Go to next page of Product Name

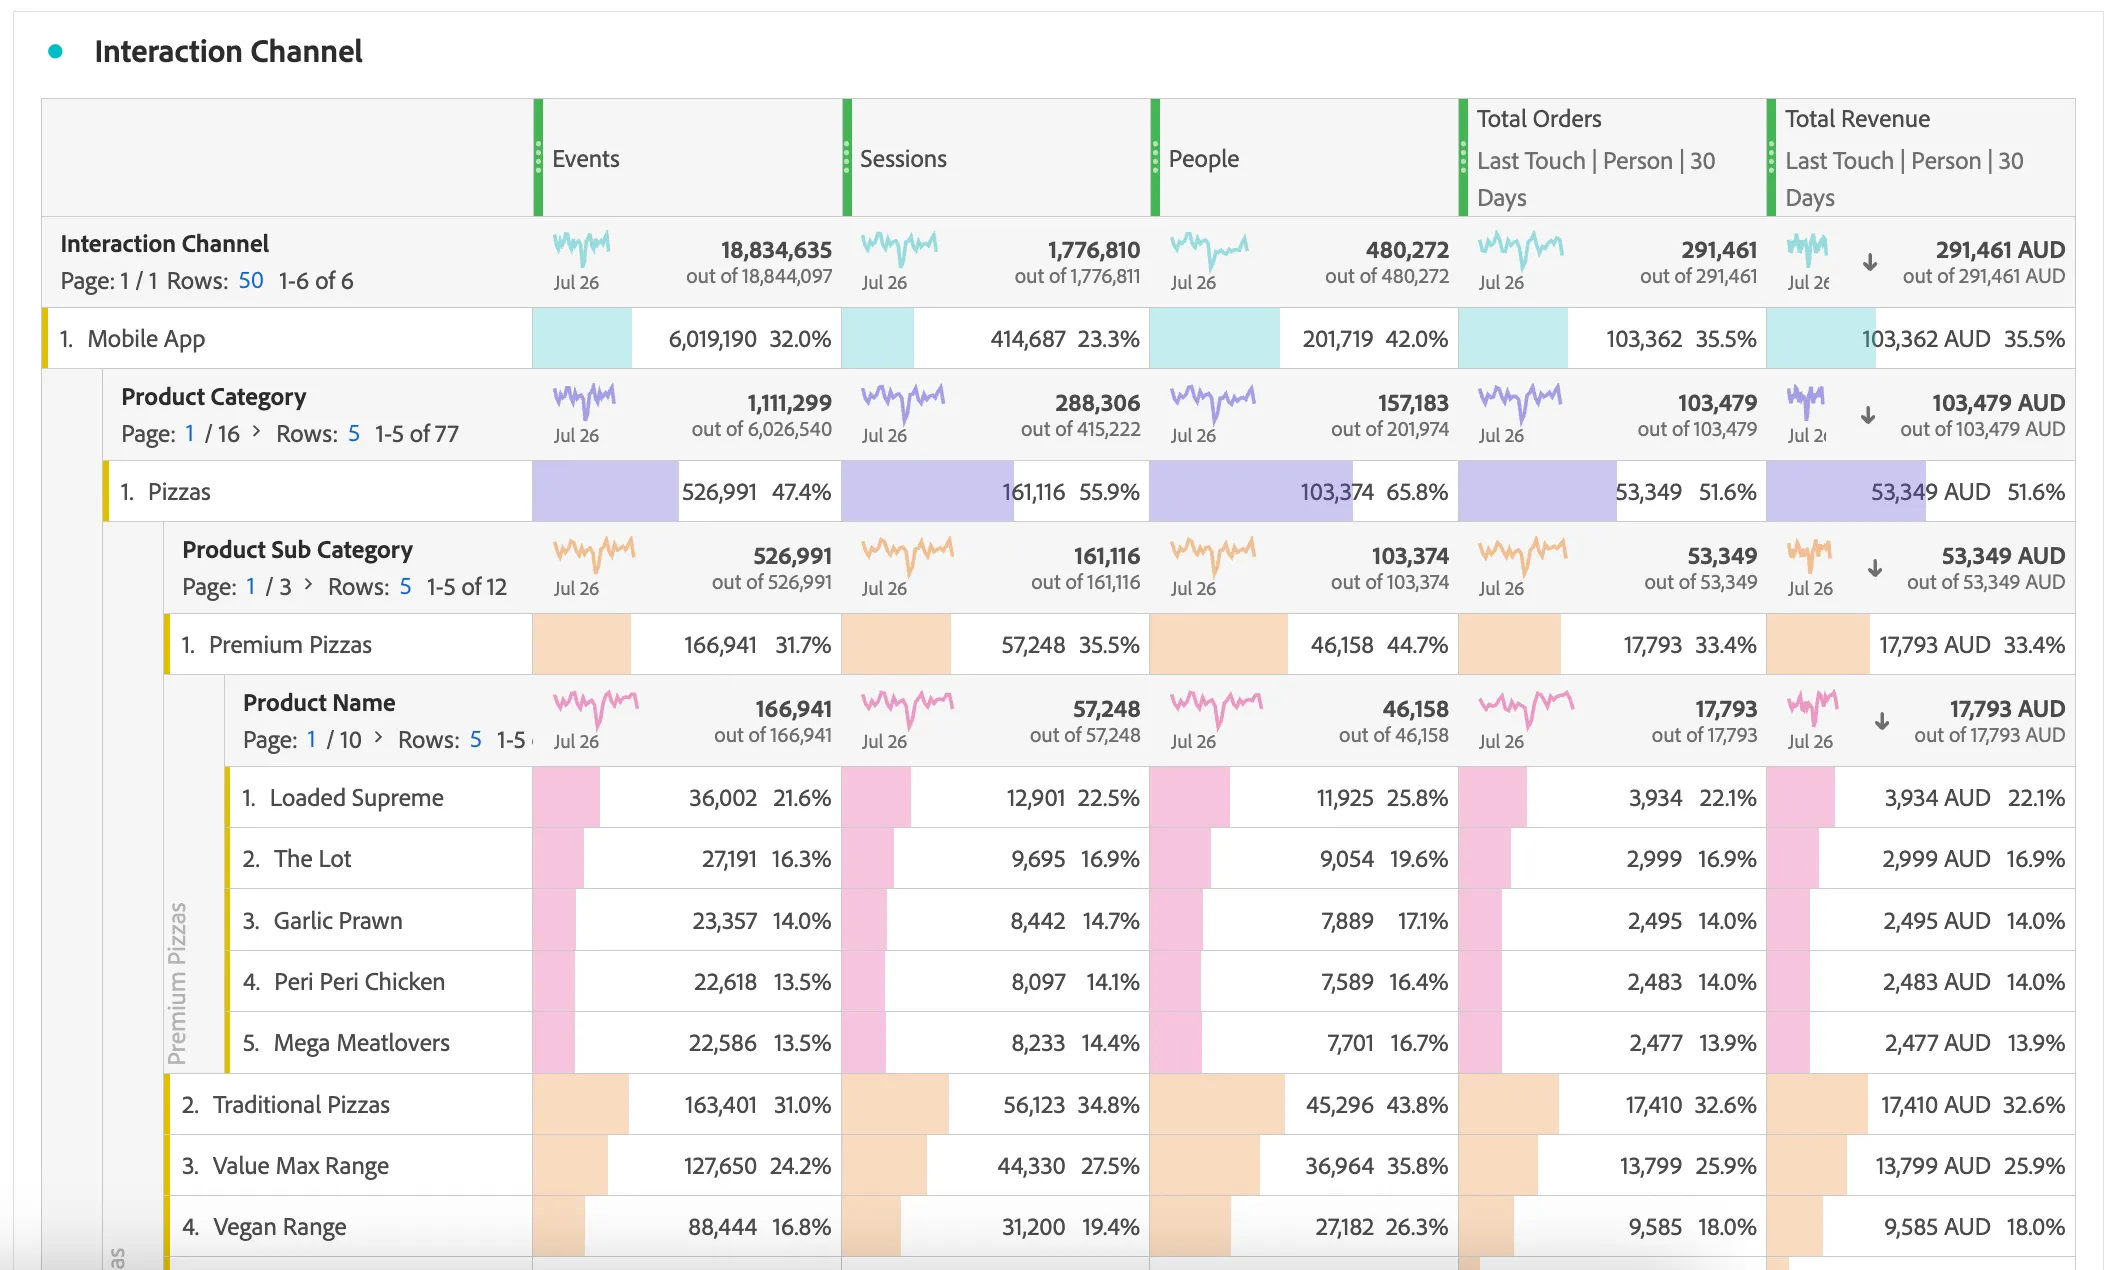[379, 737]
